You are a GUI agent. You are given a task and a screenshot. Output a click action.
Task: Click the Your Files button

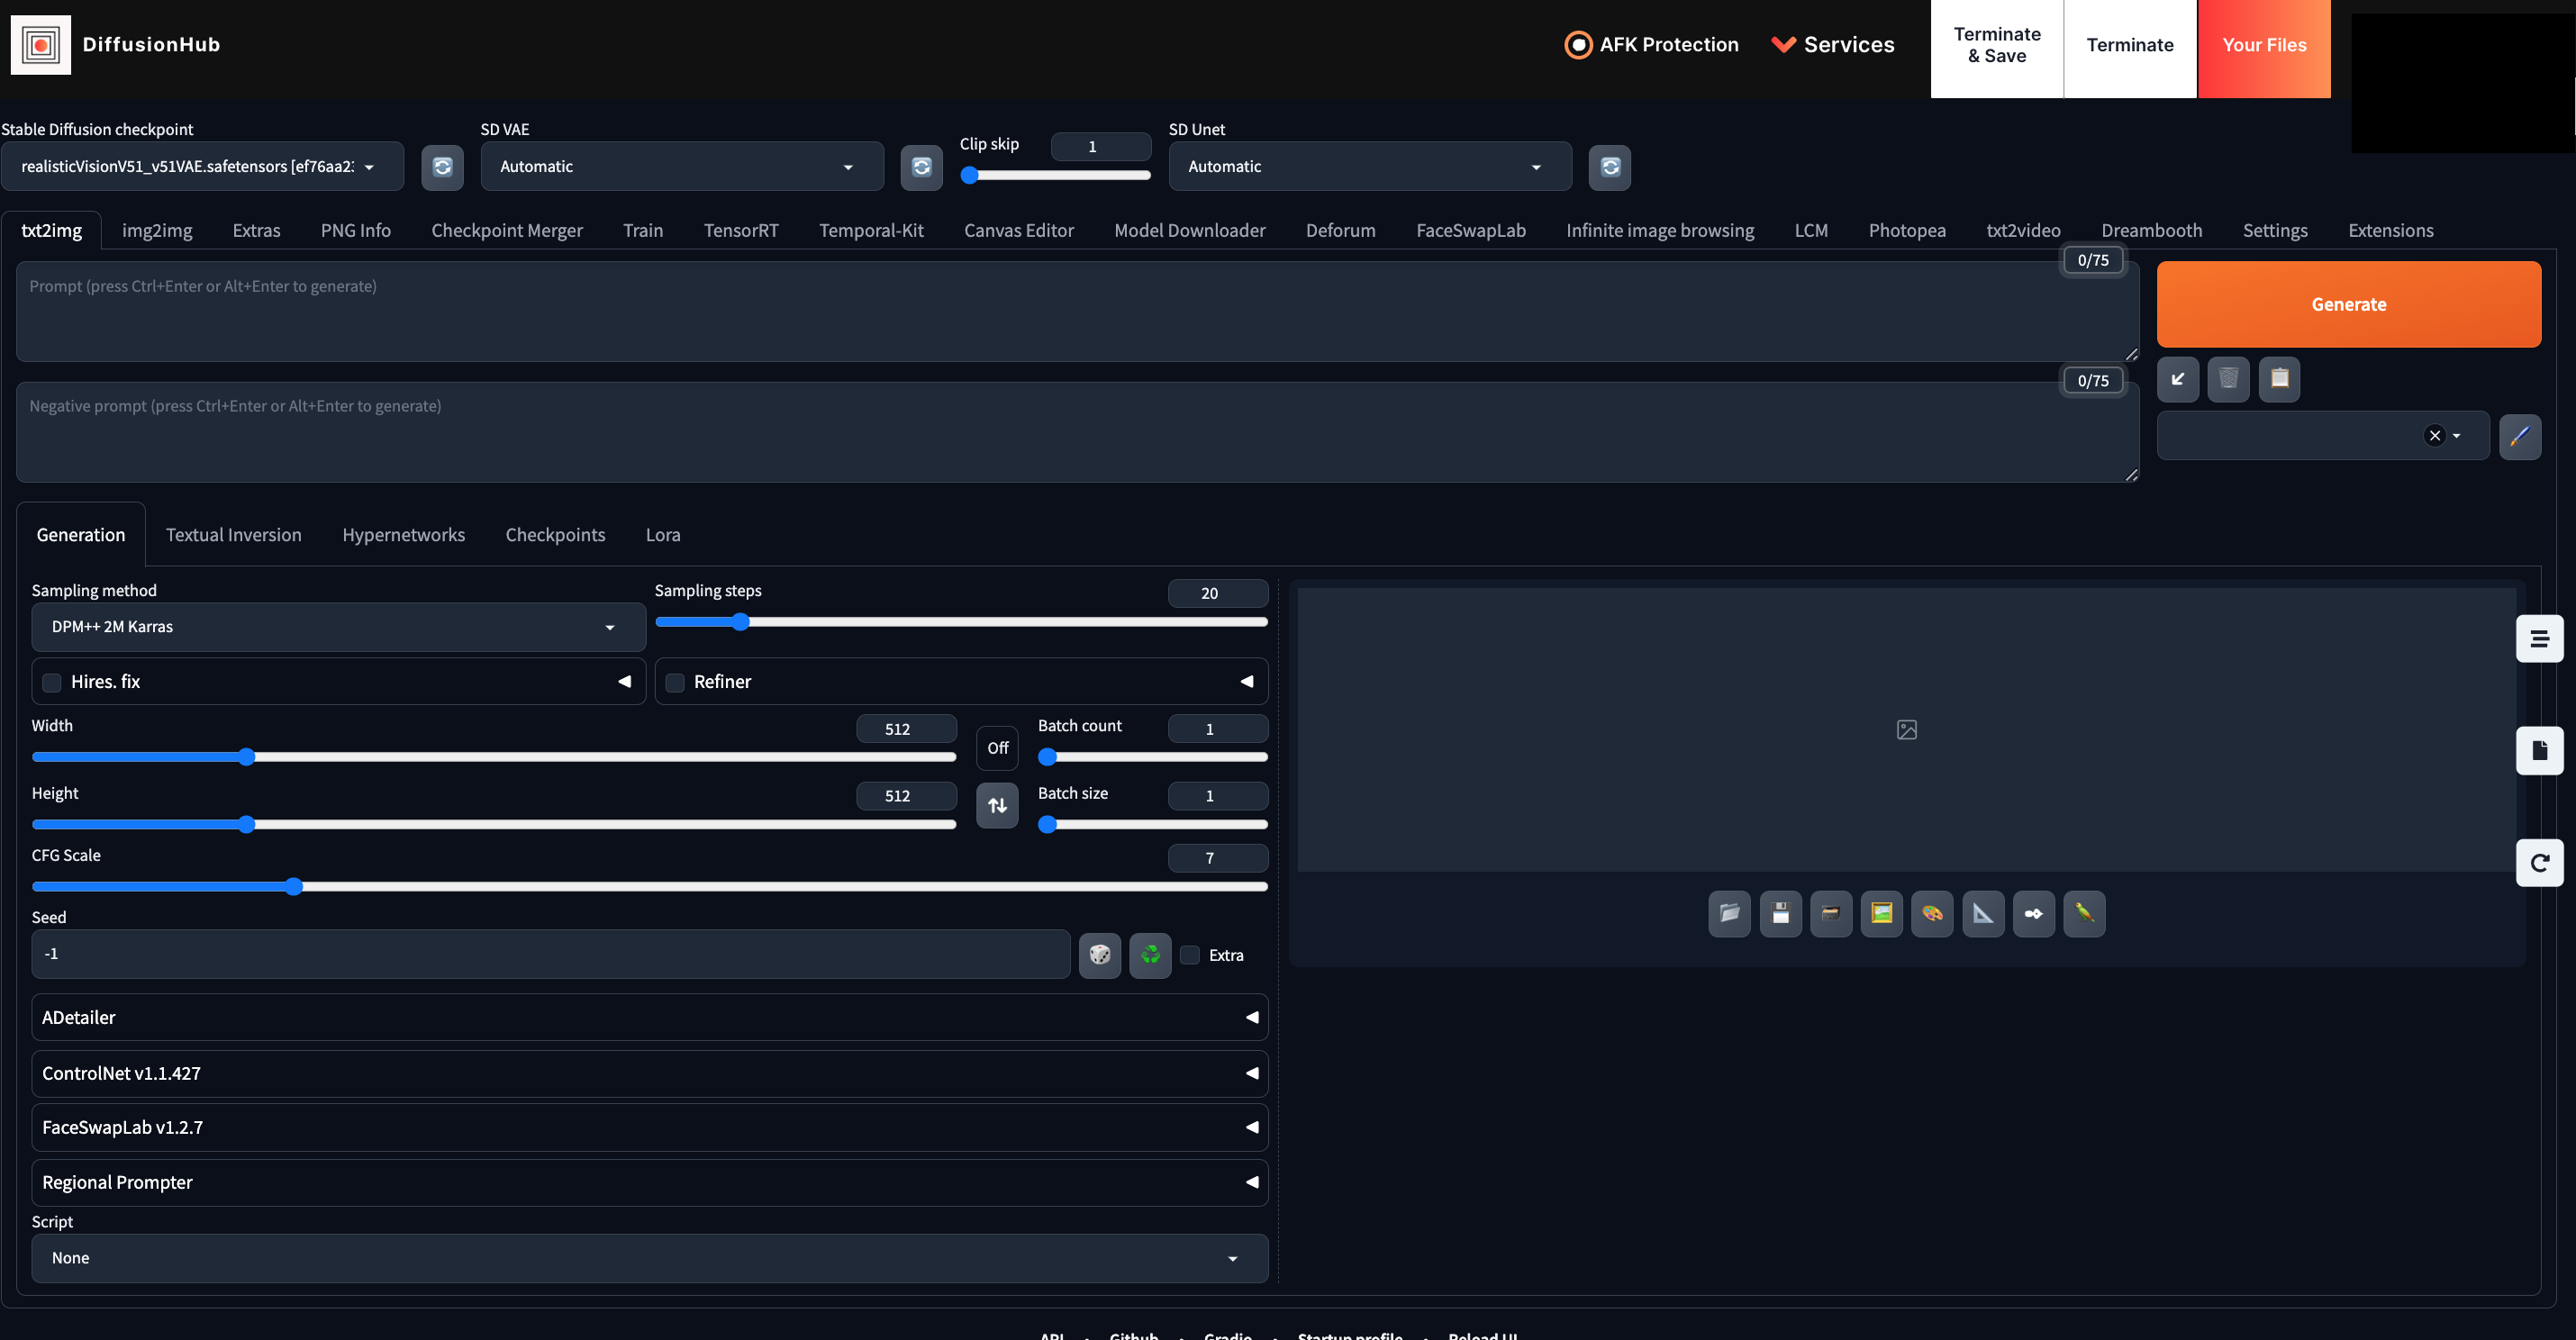point(2263,46)
